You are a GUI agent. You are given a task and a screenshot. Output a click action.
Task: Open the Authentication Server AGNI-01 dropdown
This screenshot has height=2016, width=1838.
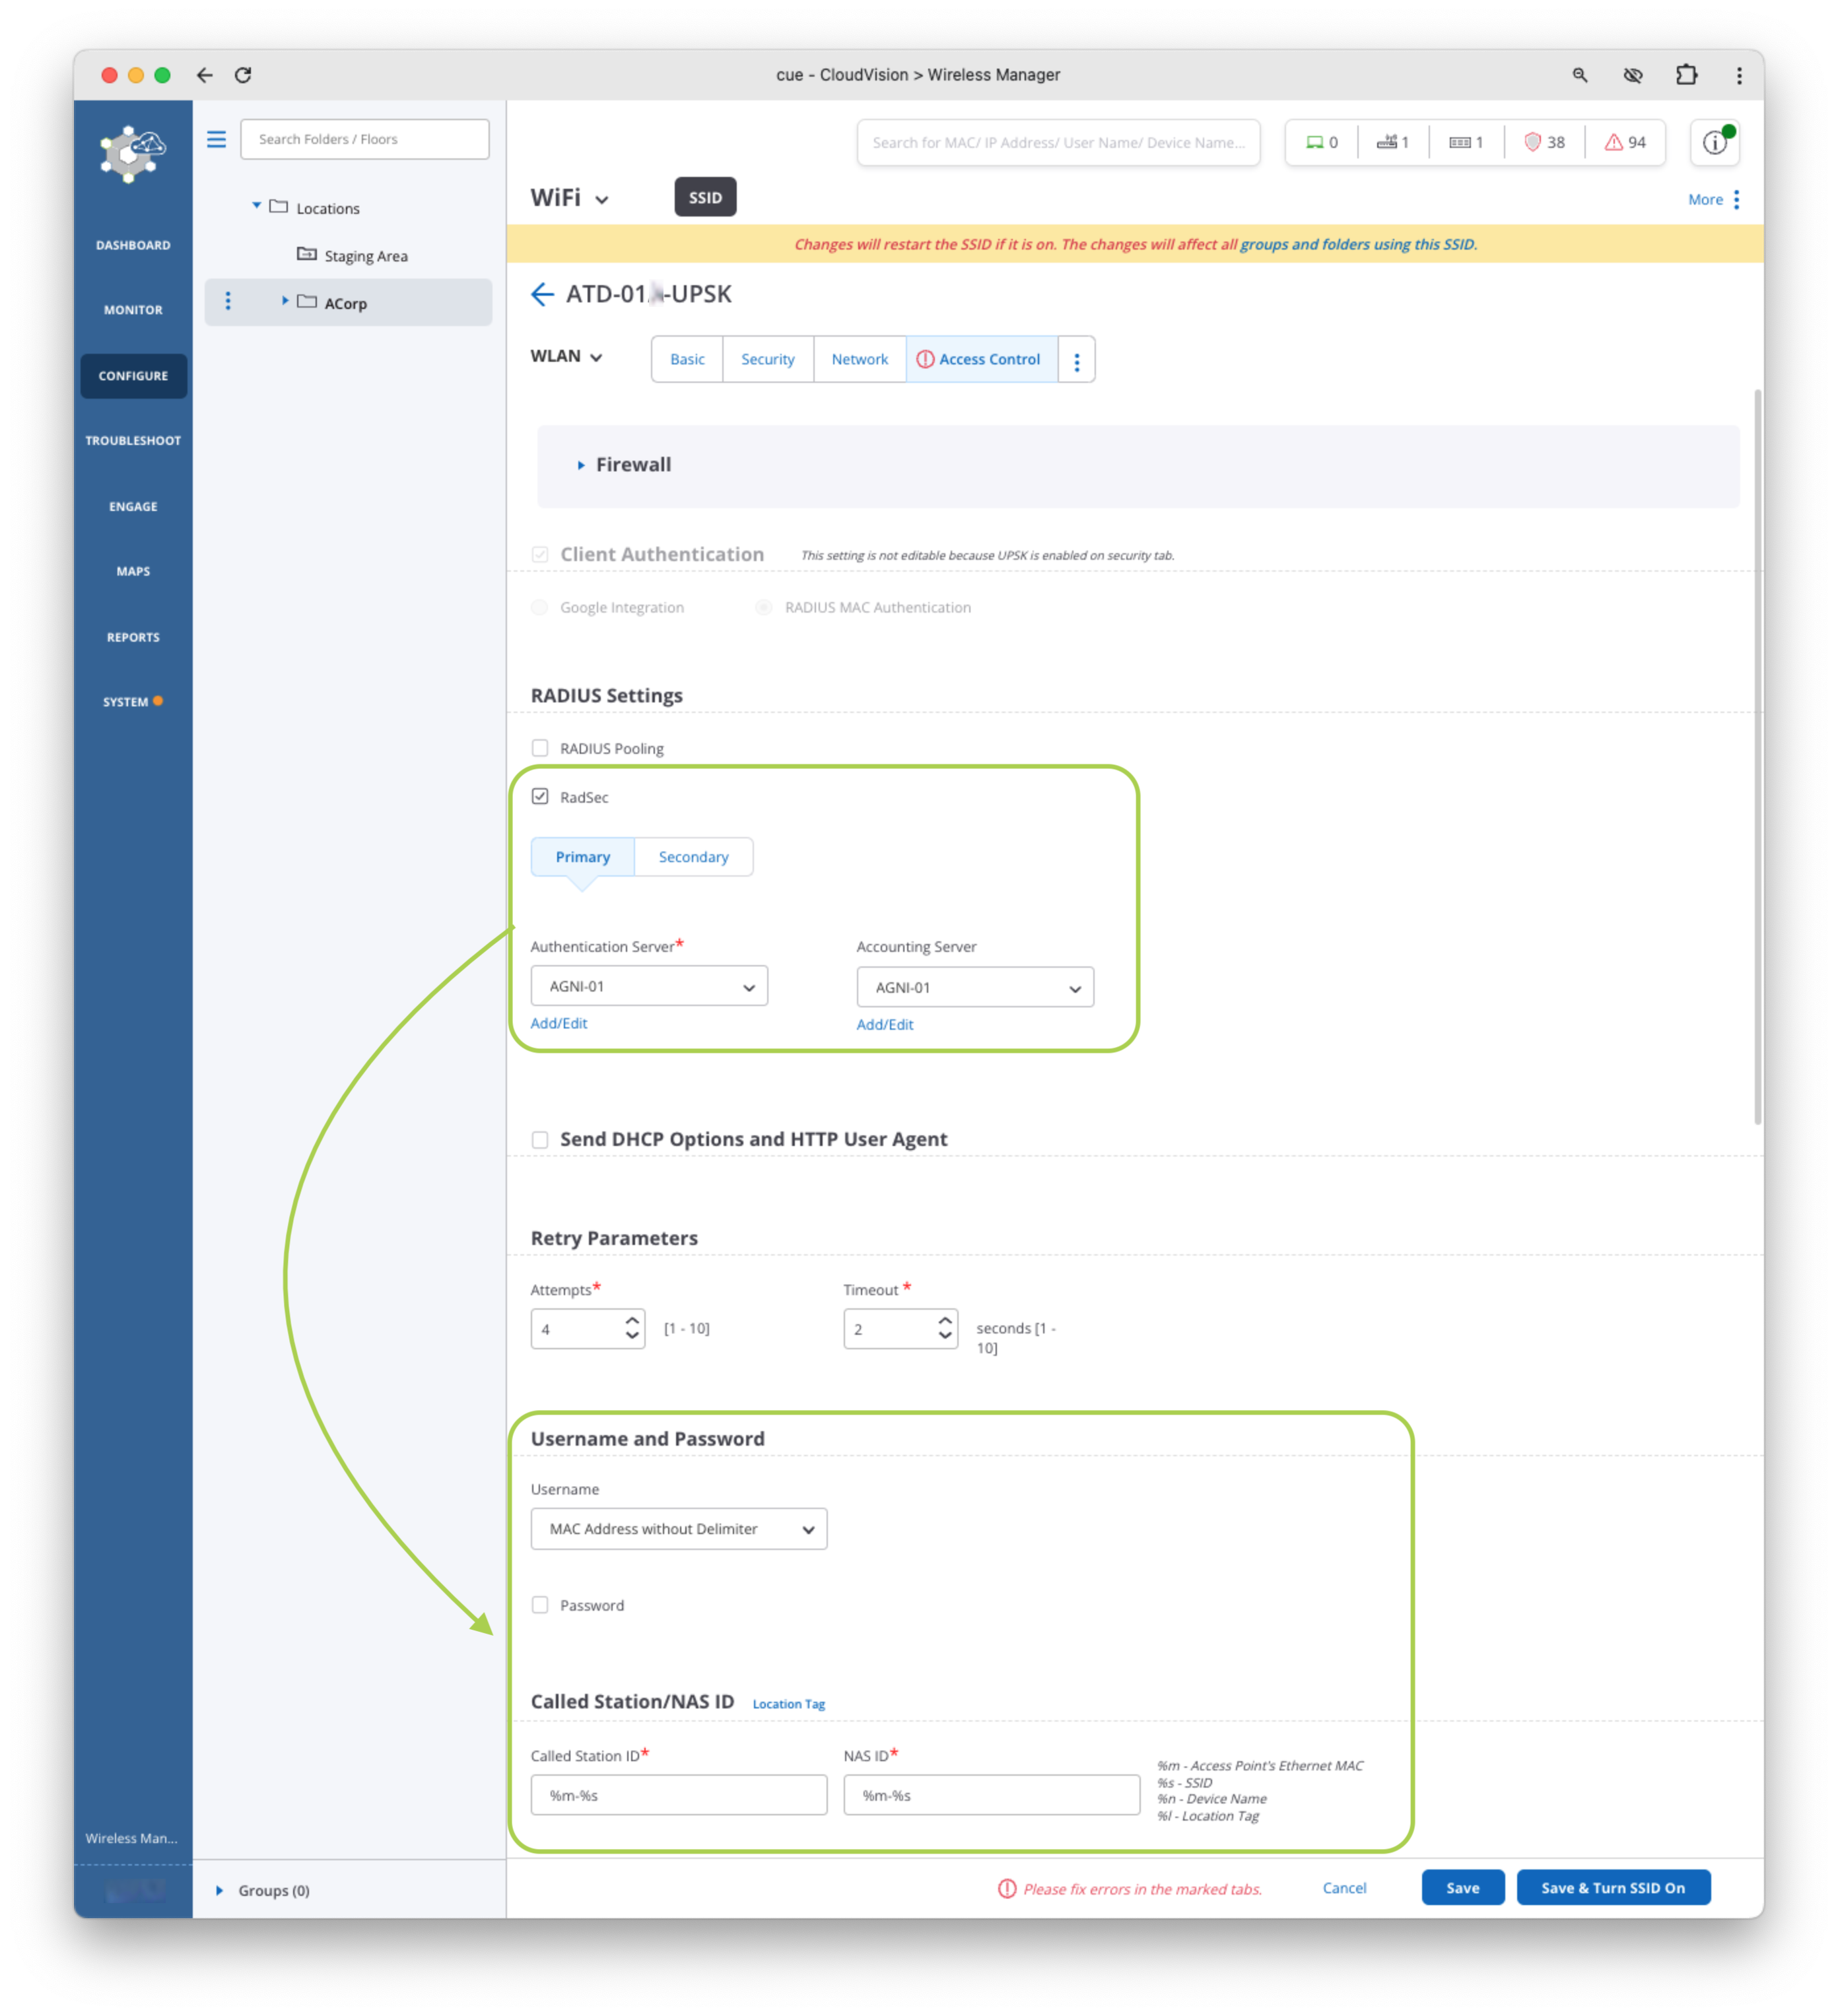649,986
